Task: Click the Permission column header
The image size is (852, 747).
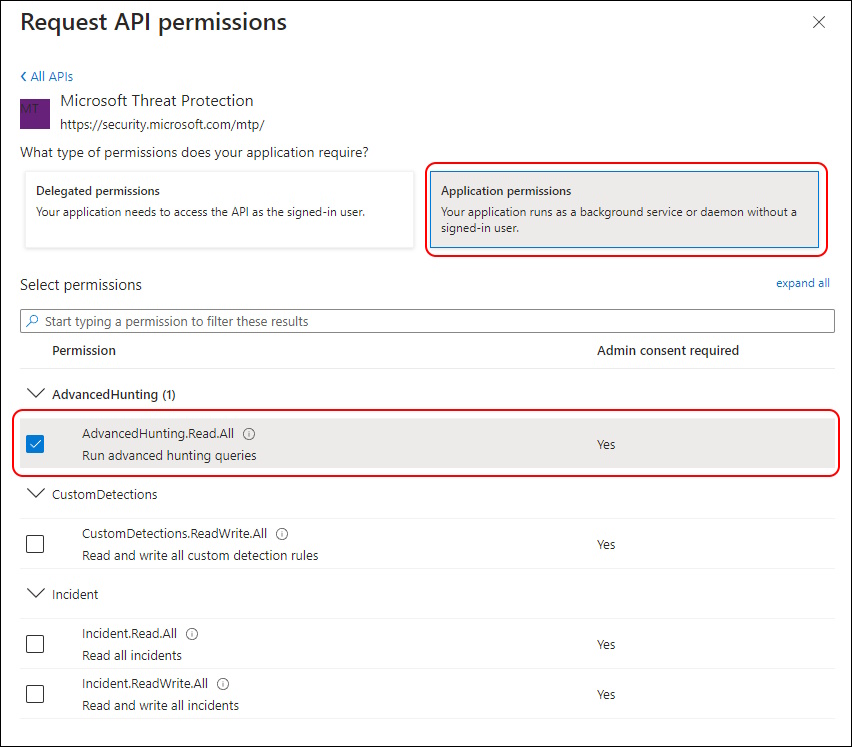Action: (84, 350)
